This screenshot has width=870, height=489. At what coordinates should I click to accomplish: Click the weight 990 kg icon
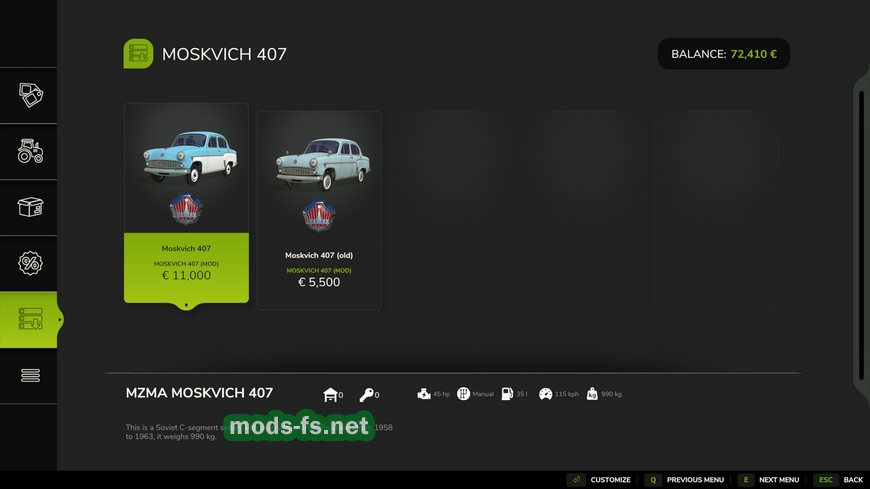pos(593,394)
